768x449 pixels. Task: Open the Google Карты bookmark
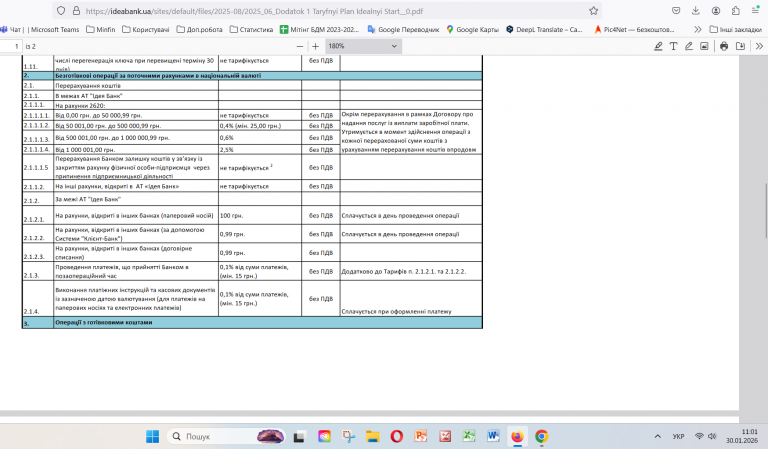tap(472, 29)
